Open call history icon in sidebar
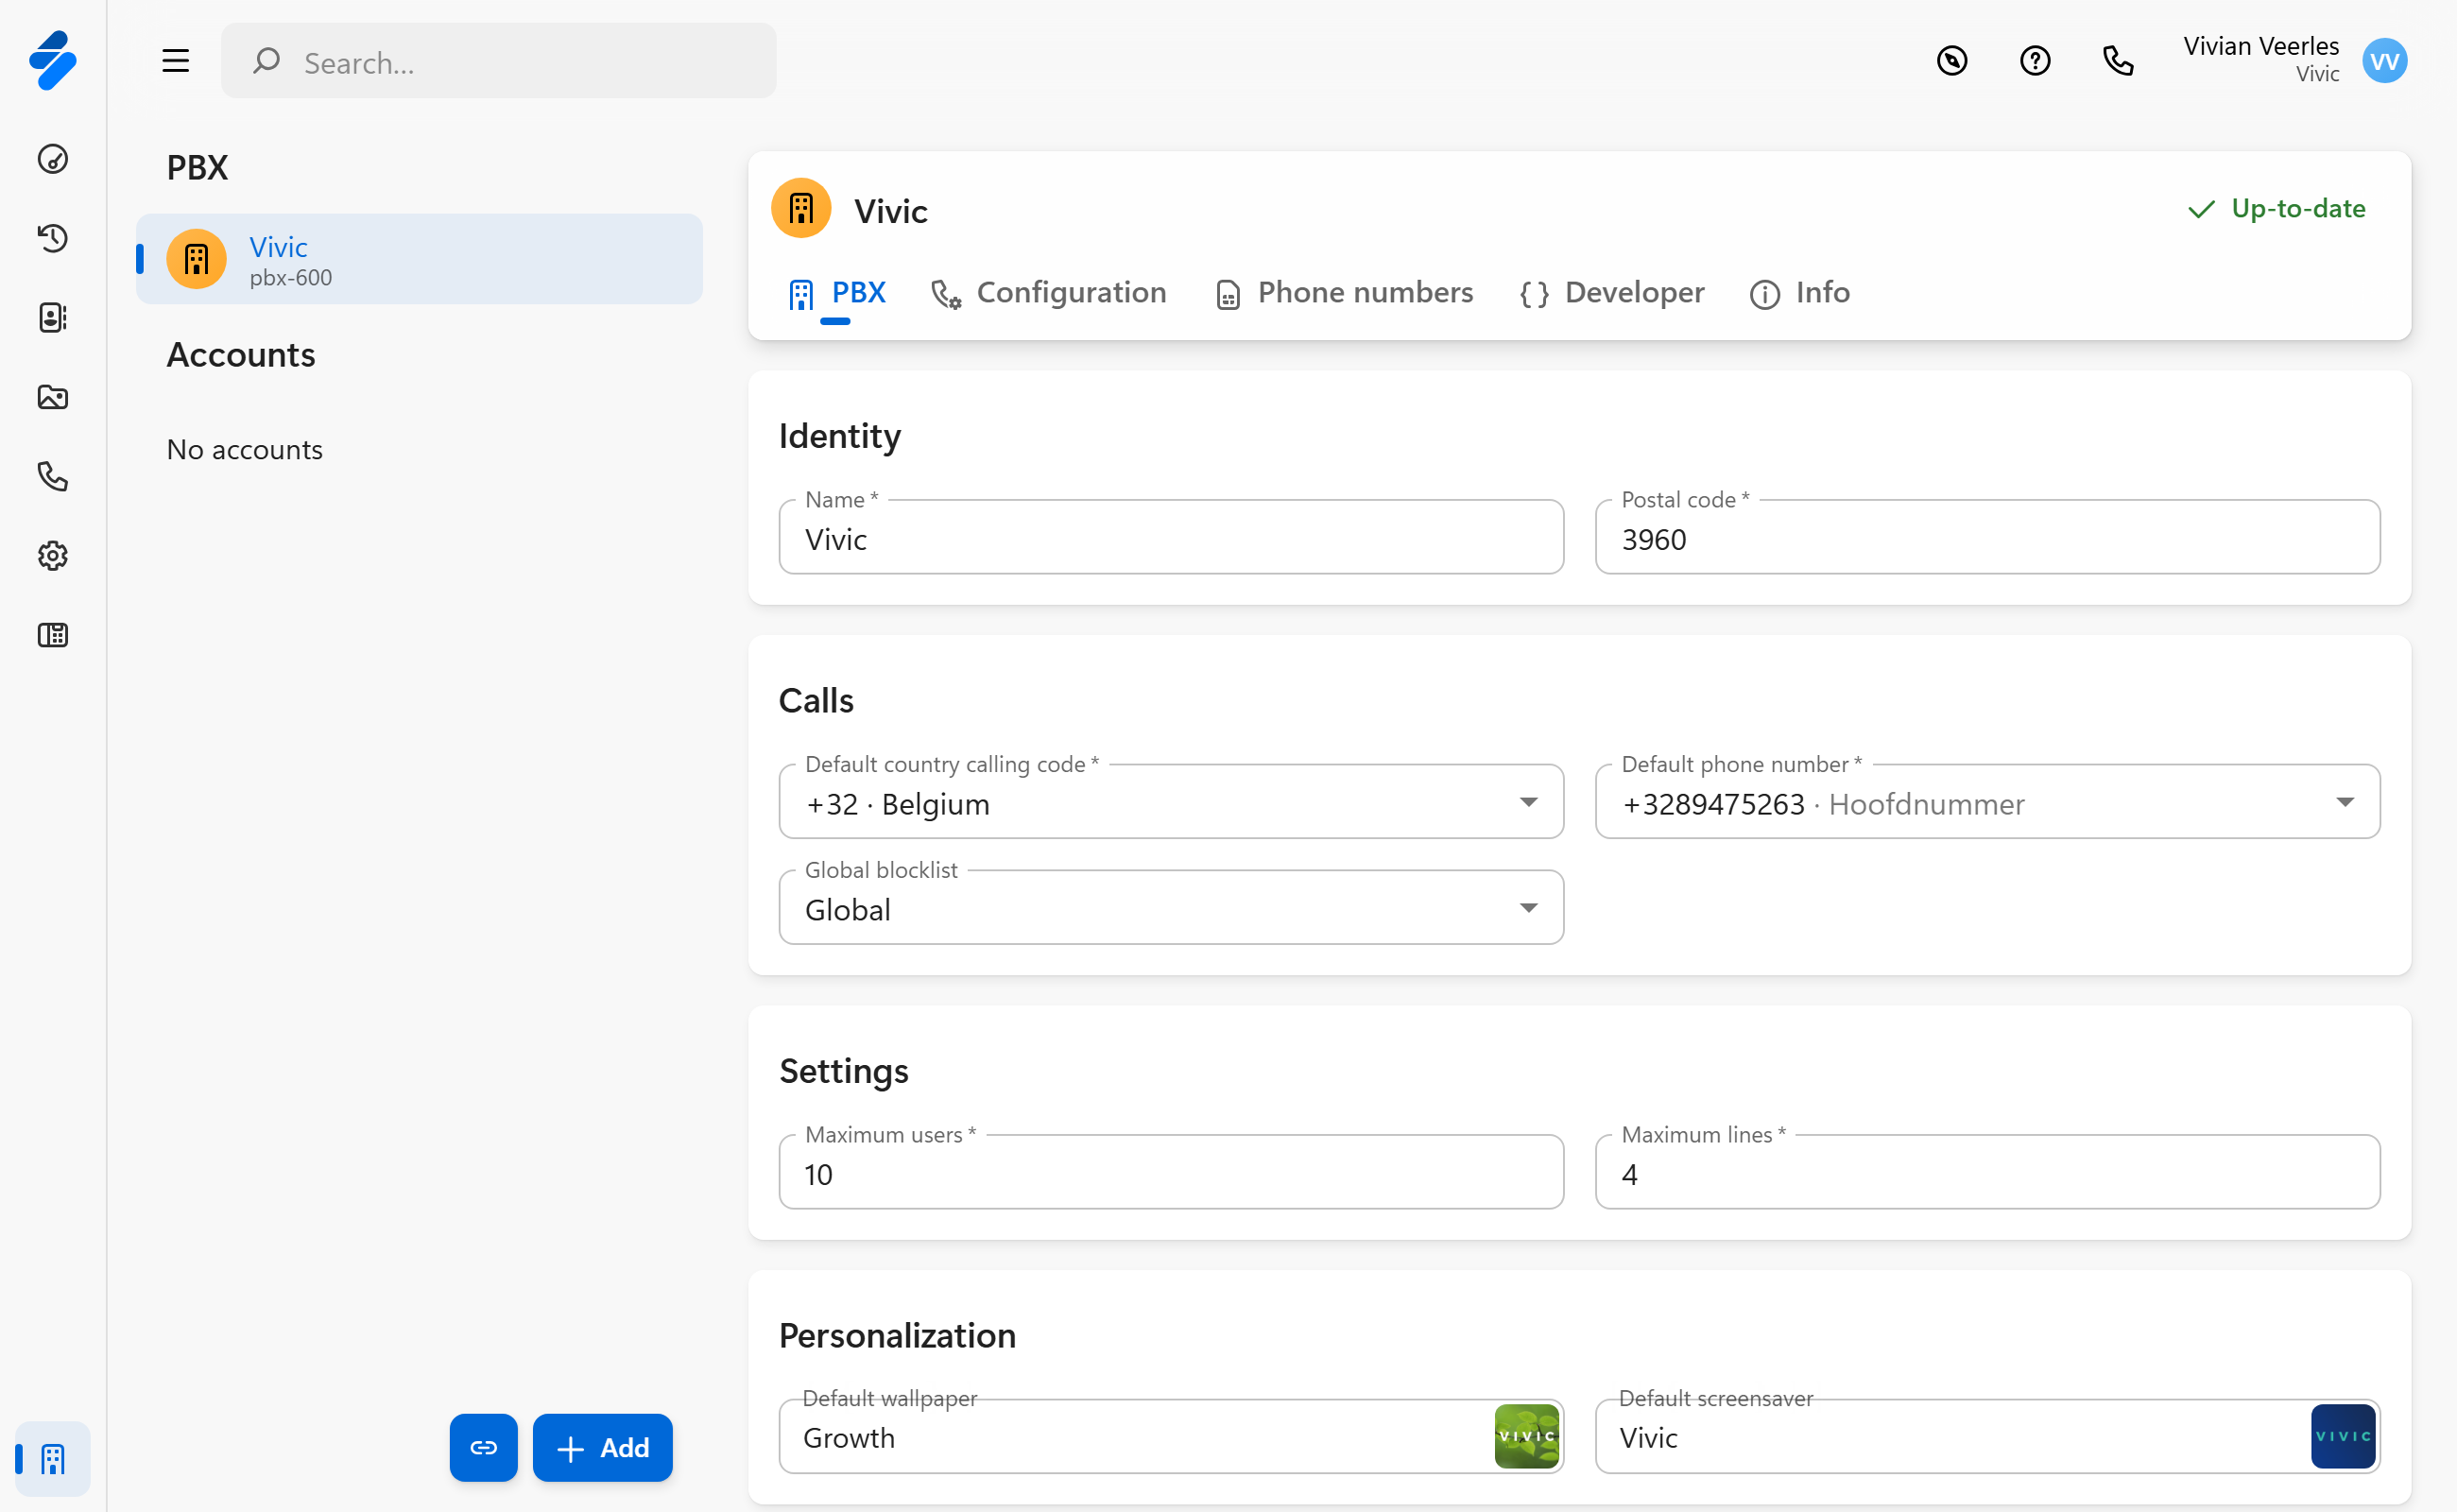The image size is (2457, 1512). (52, 238)
